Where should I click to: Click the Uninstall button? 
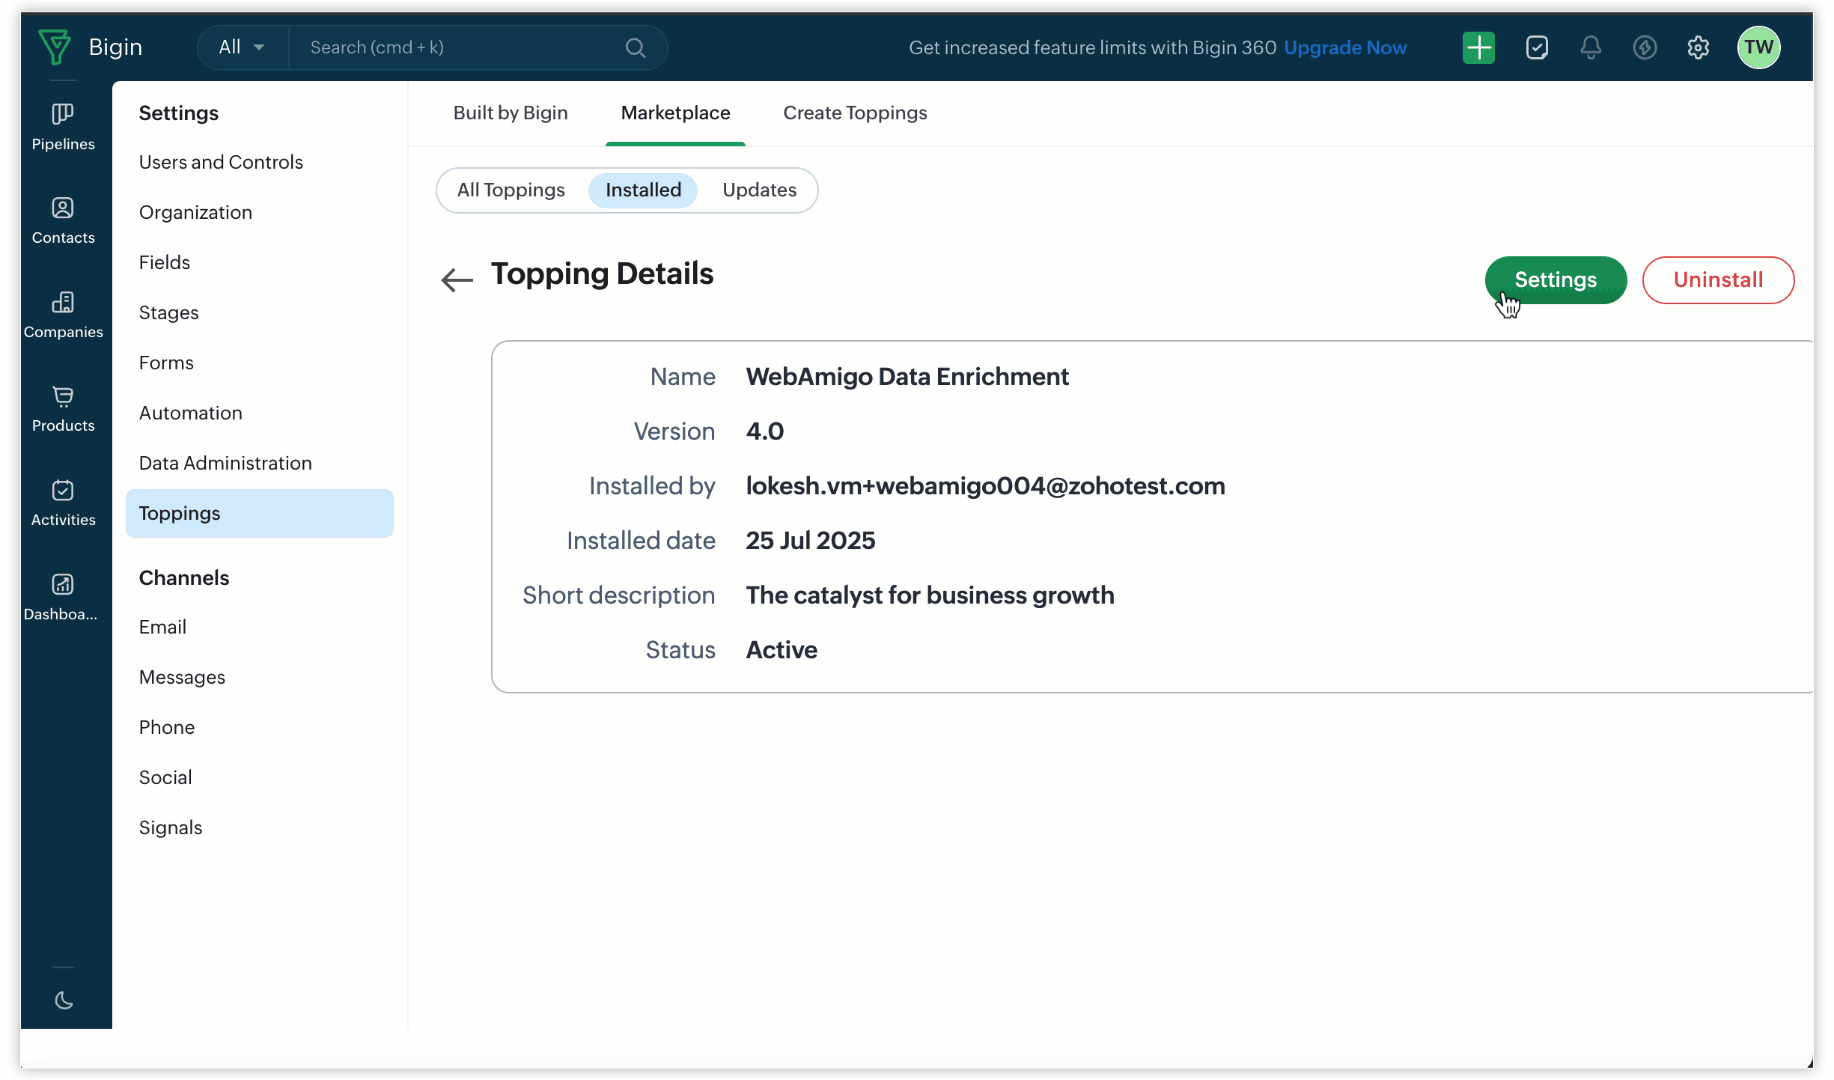1718,280
